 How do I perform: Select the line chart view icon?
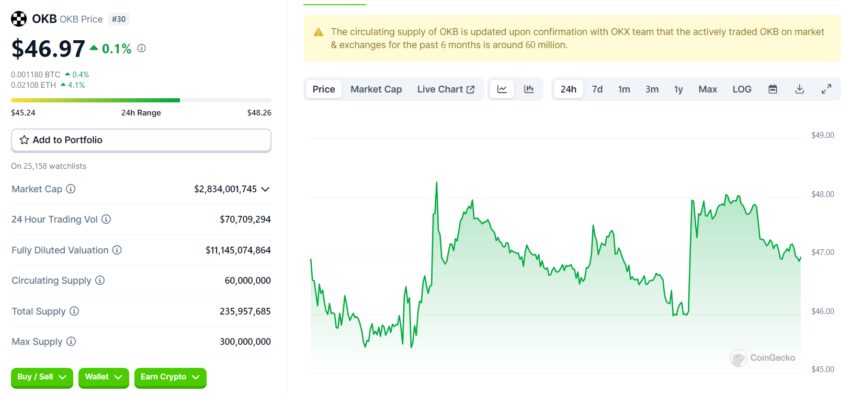(502, 89)
